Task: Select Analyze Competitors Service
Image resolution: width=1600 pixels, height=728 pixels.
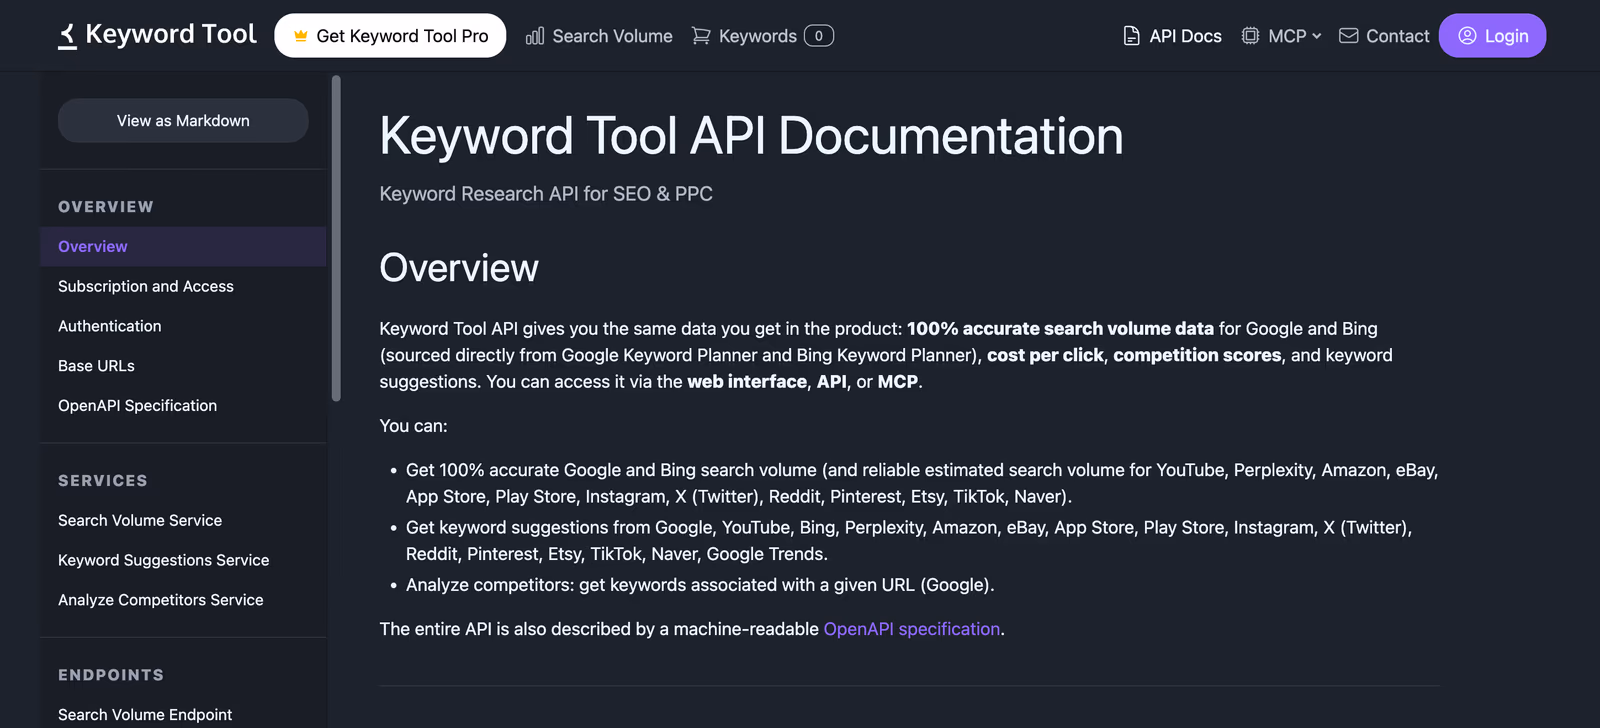Action: click(x=161, y=600)
